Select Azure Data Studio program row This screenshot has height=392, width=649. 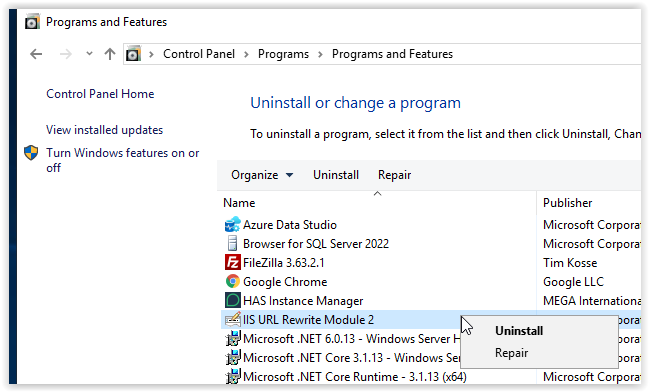(290, 225)
